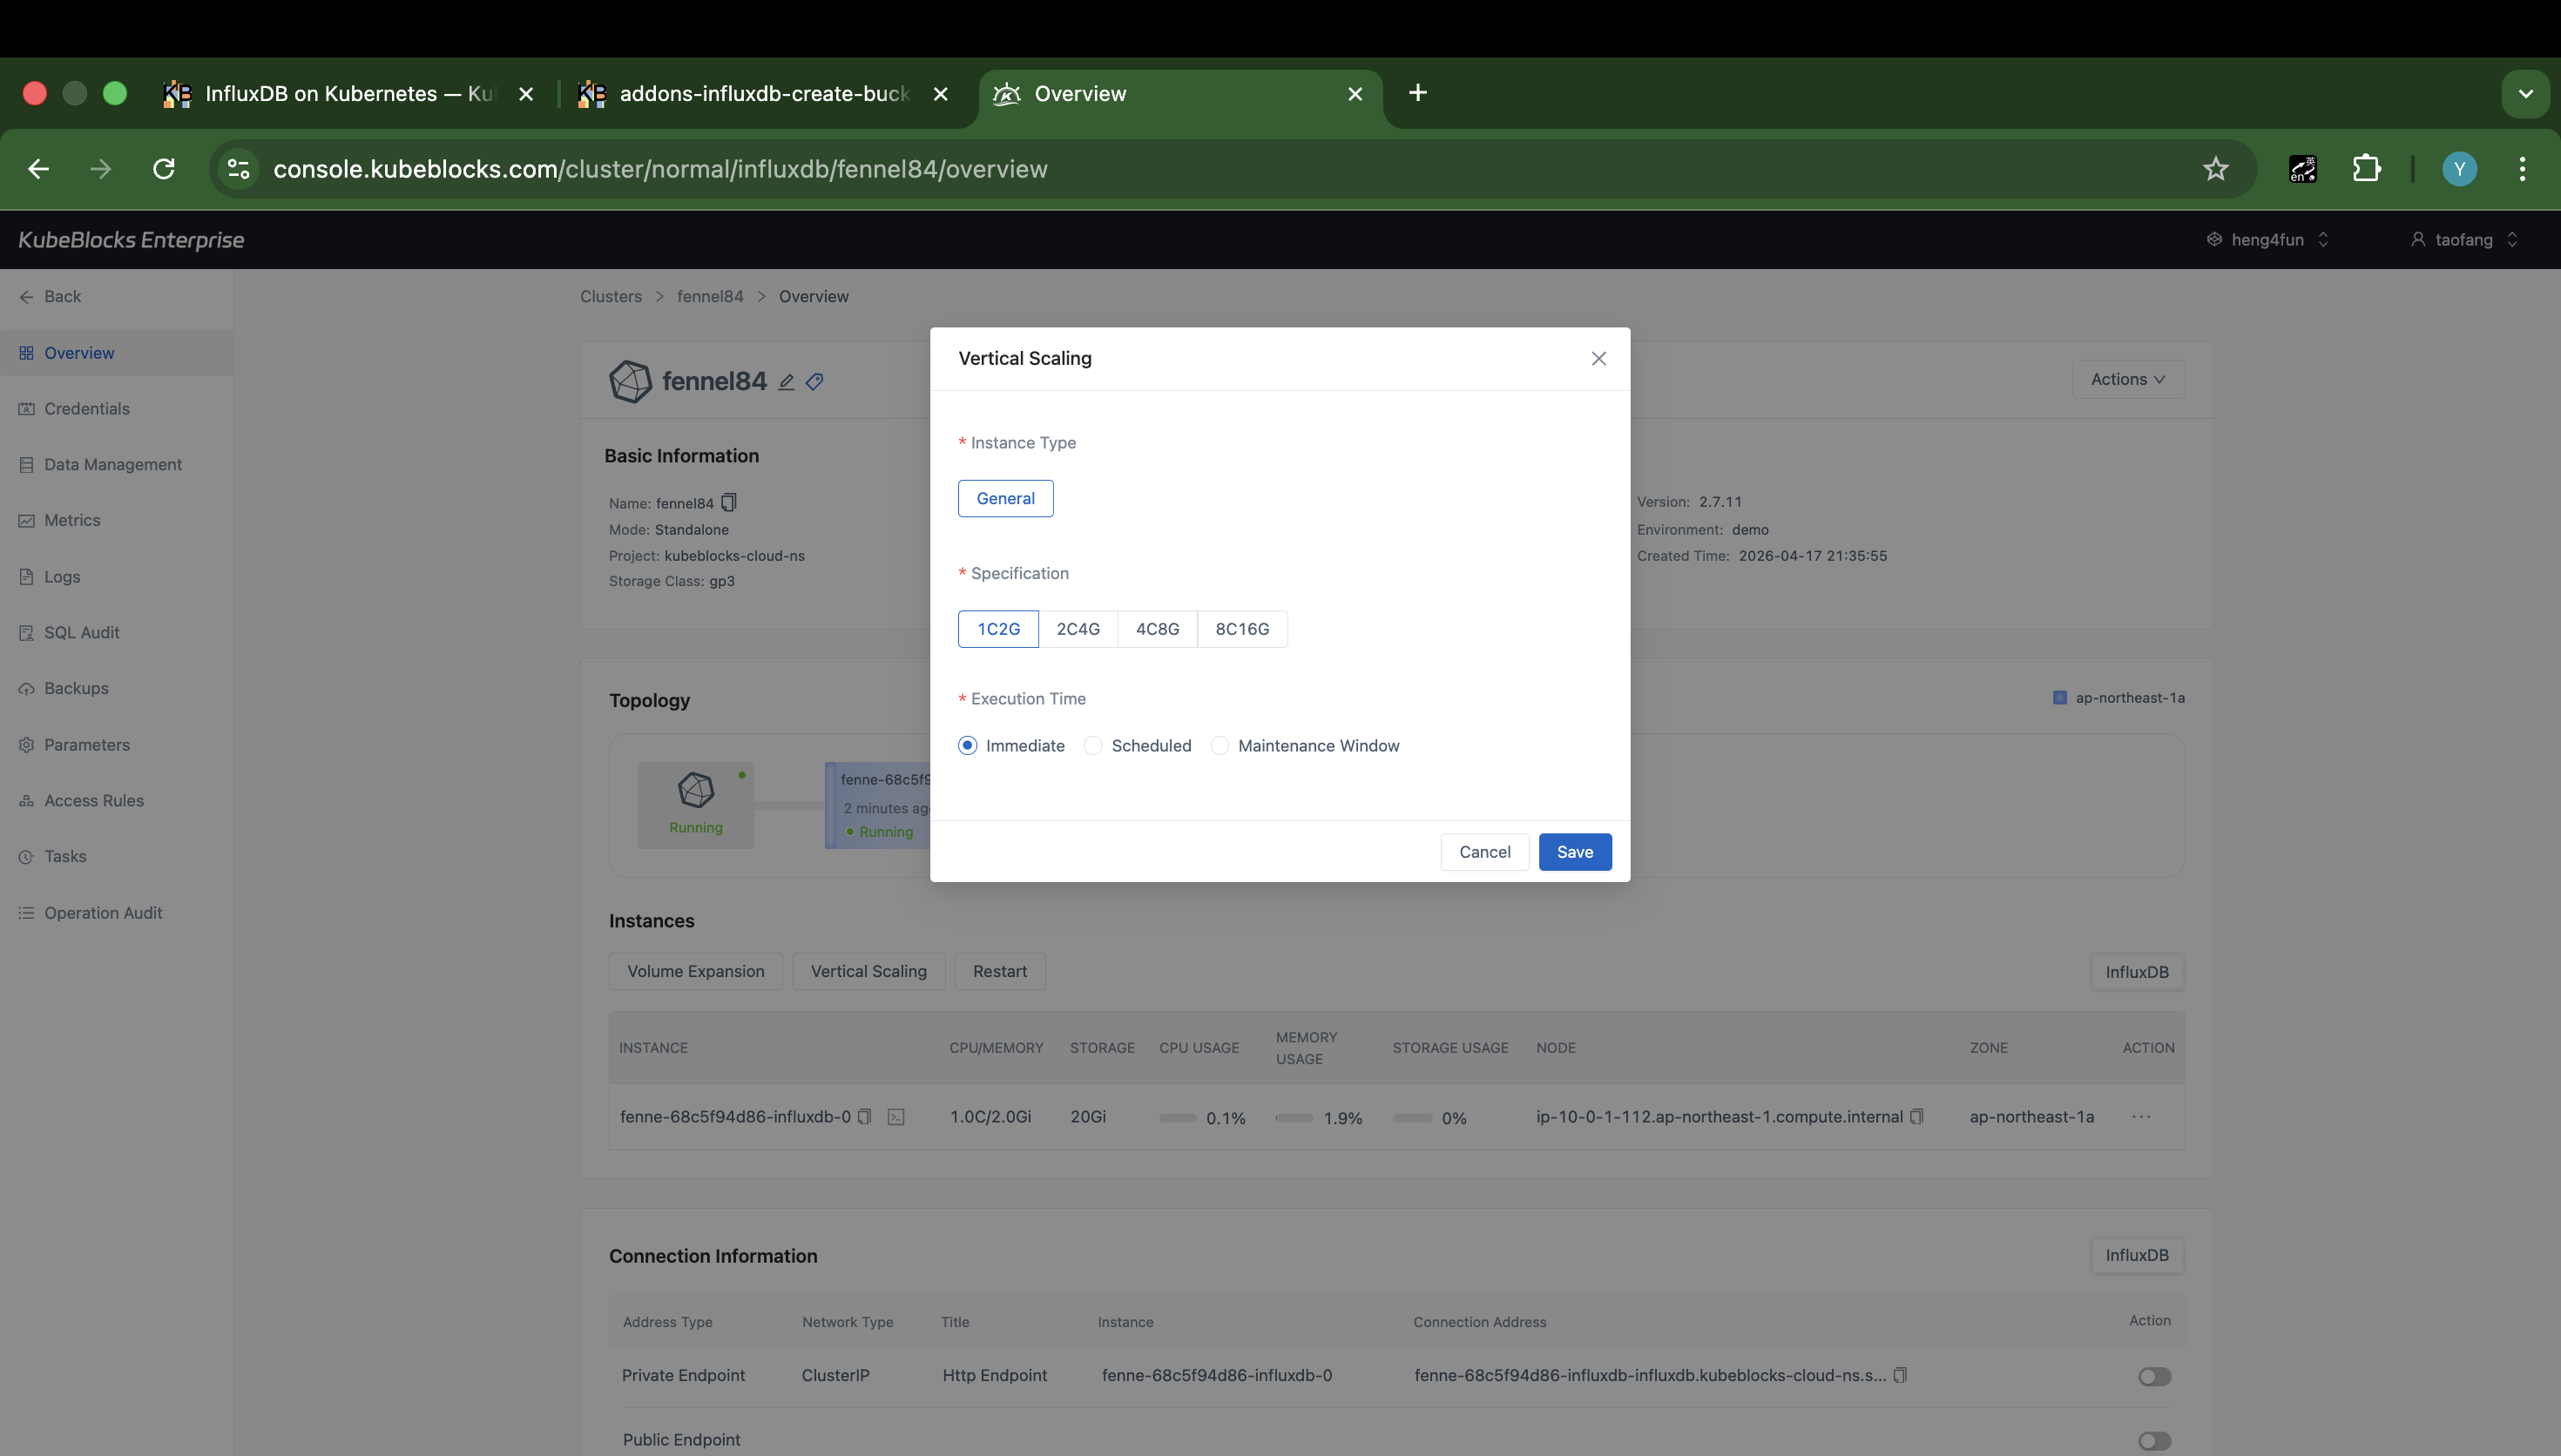Click the fennel84 InfluxDB hexagon logo
The image size is (2561, 1456).
point(630,381)
